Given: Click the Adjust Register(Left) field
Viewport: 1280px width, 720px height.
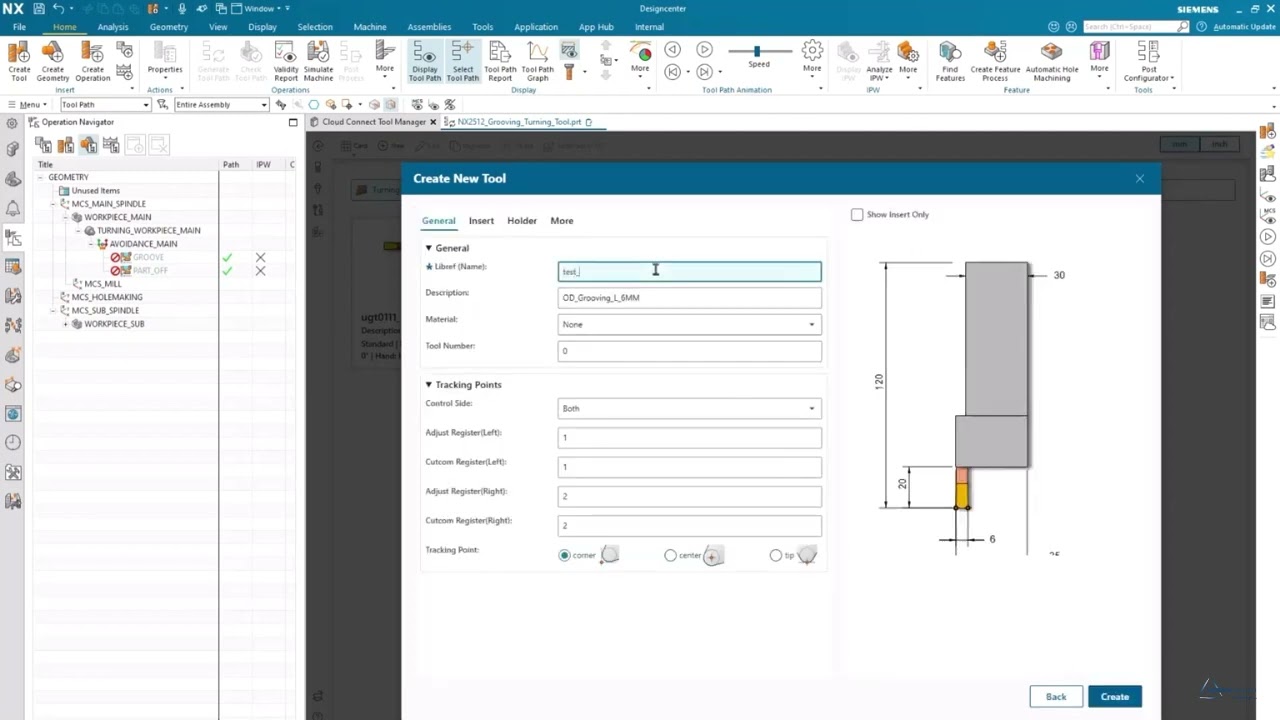Looking at the screenshot, I should pos(689,437).
